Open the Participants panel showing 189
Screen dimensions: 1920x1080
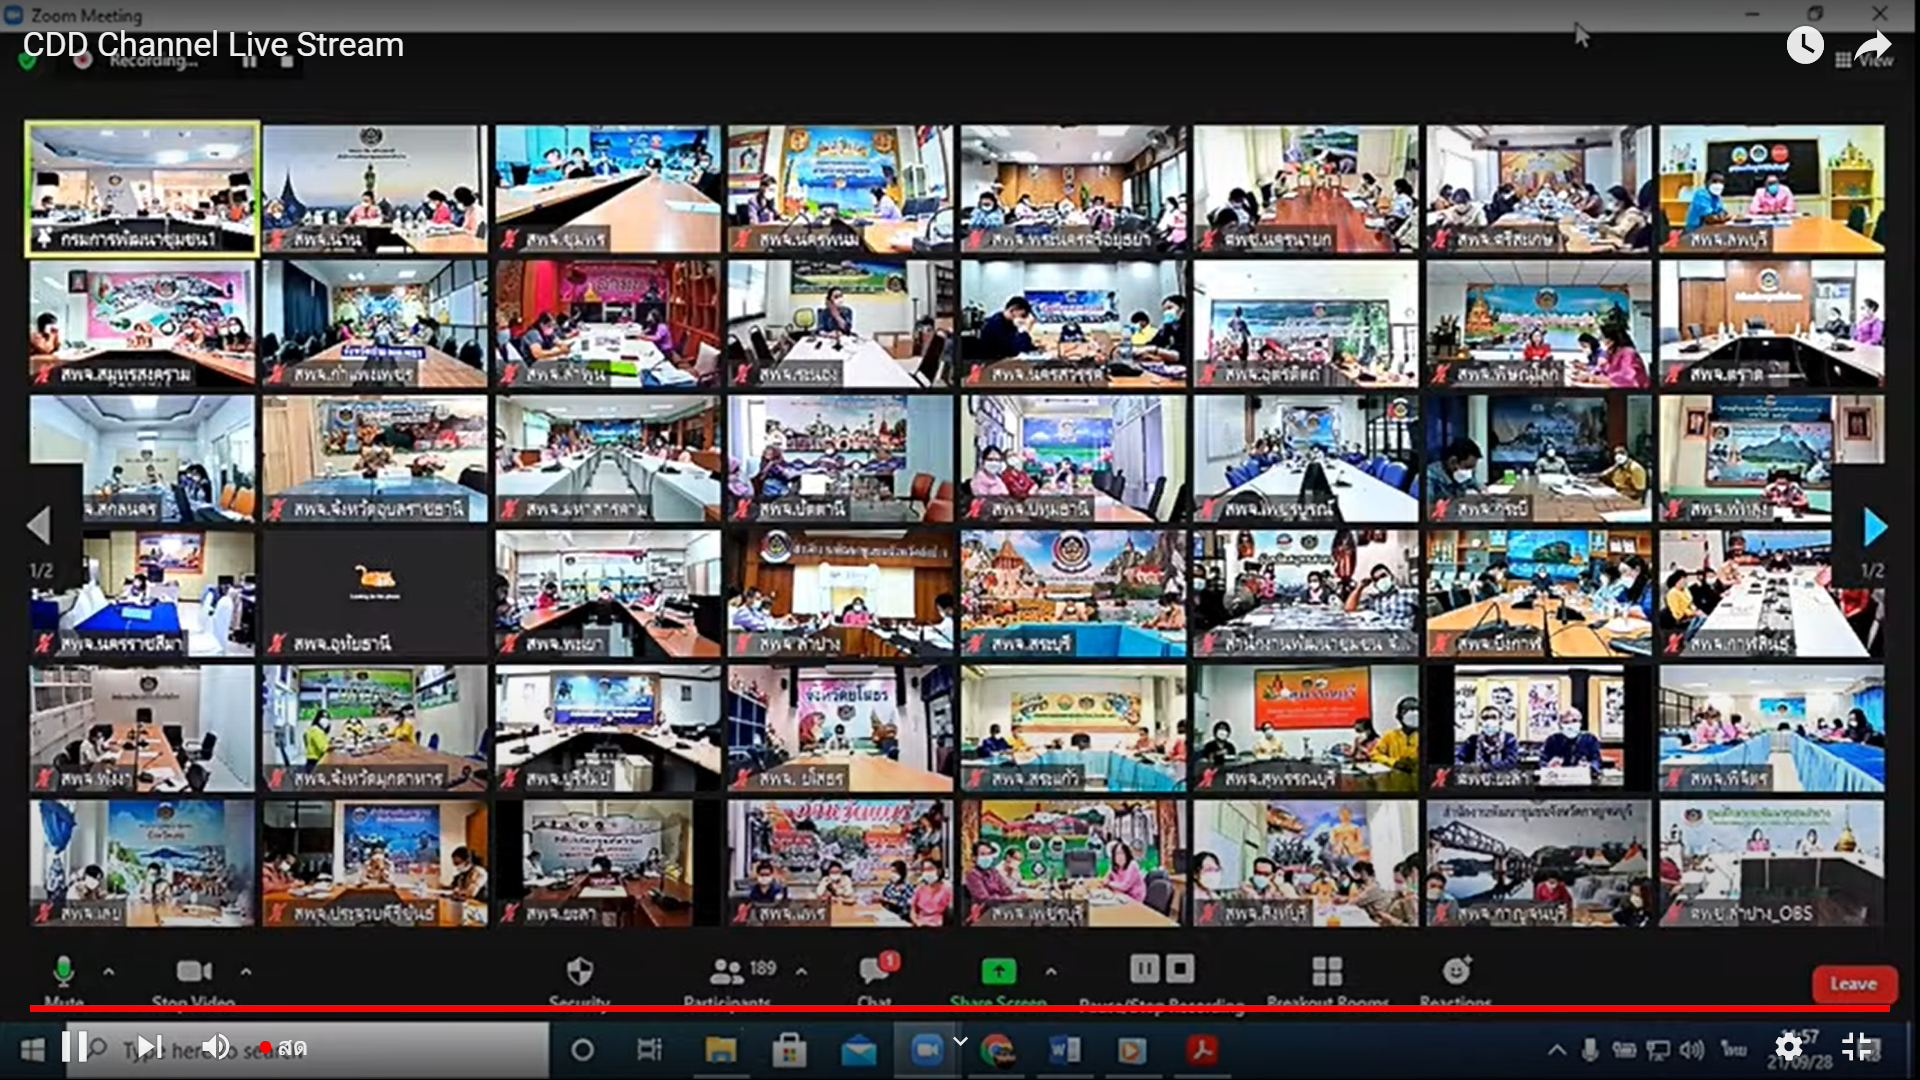(742, 970)
